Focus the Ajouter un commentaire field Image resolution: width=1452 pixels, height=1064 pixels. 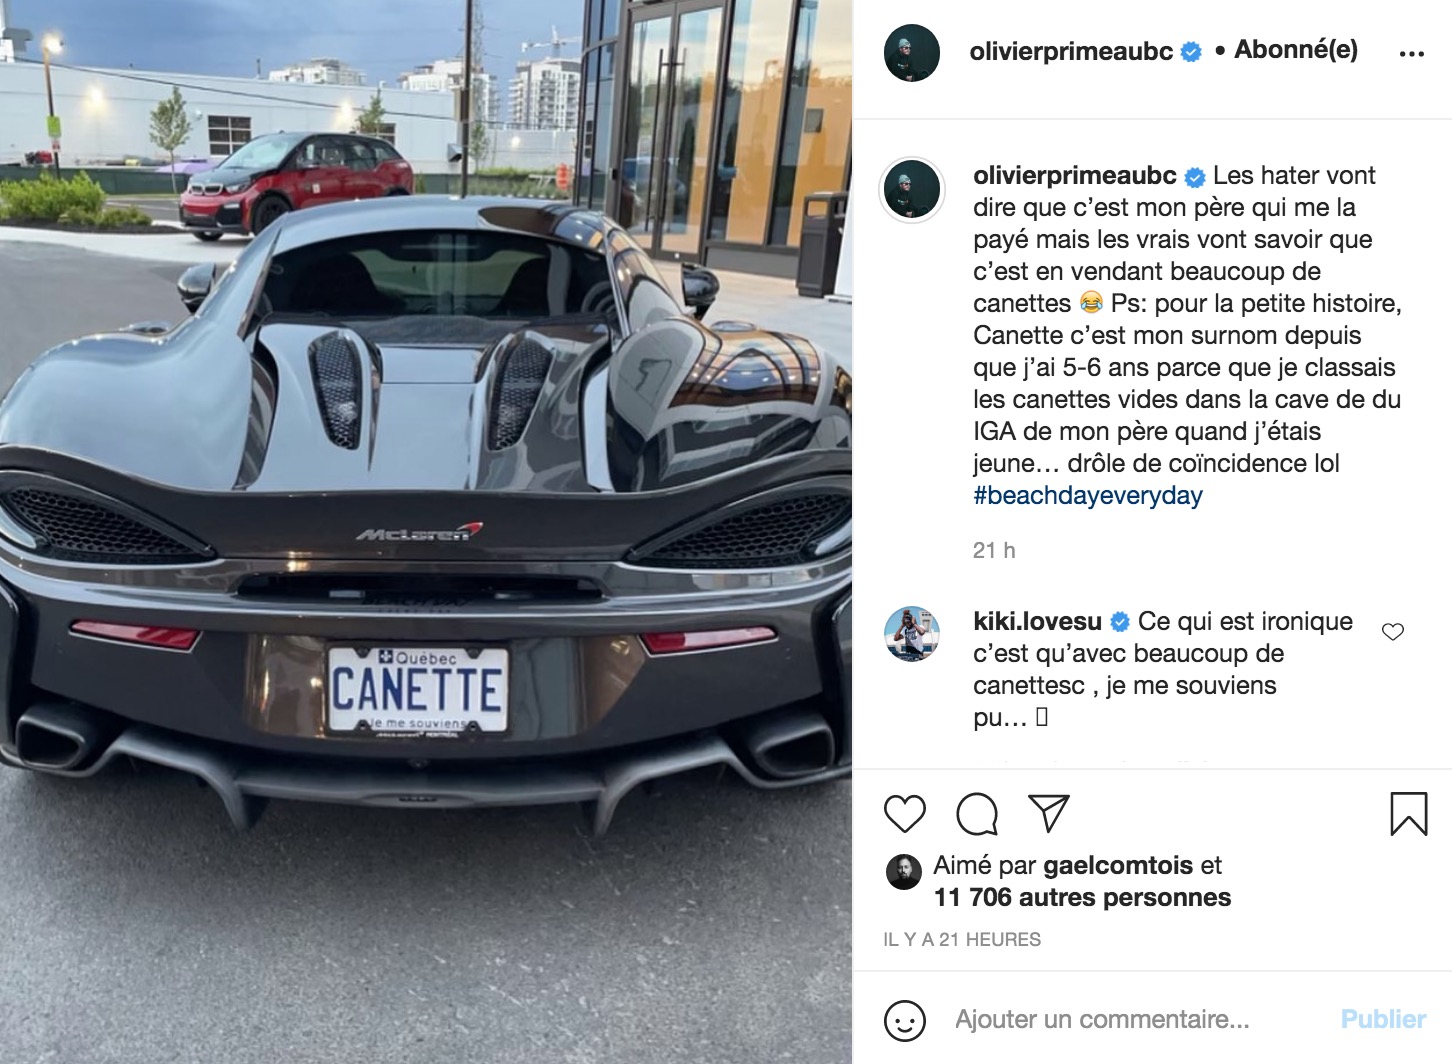pos(1140,1019)
